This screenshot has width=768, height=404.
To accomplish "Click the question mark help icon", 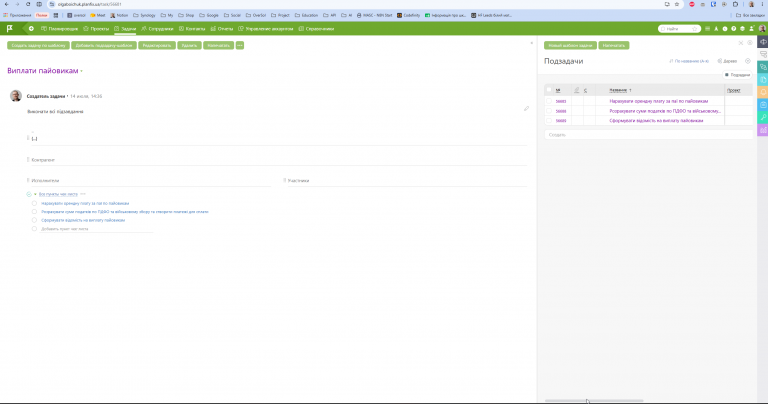I will [x=734, y=29].
